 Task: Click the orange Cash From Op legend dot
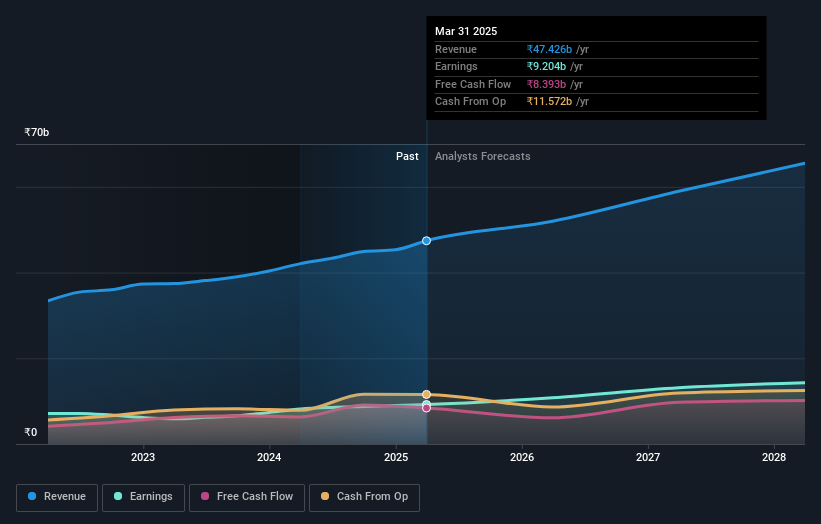pos(325,496)
